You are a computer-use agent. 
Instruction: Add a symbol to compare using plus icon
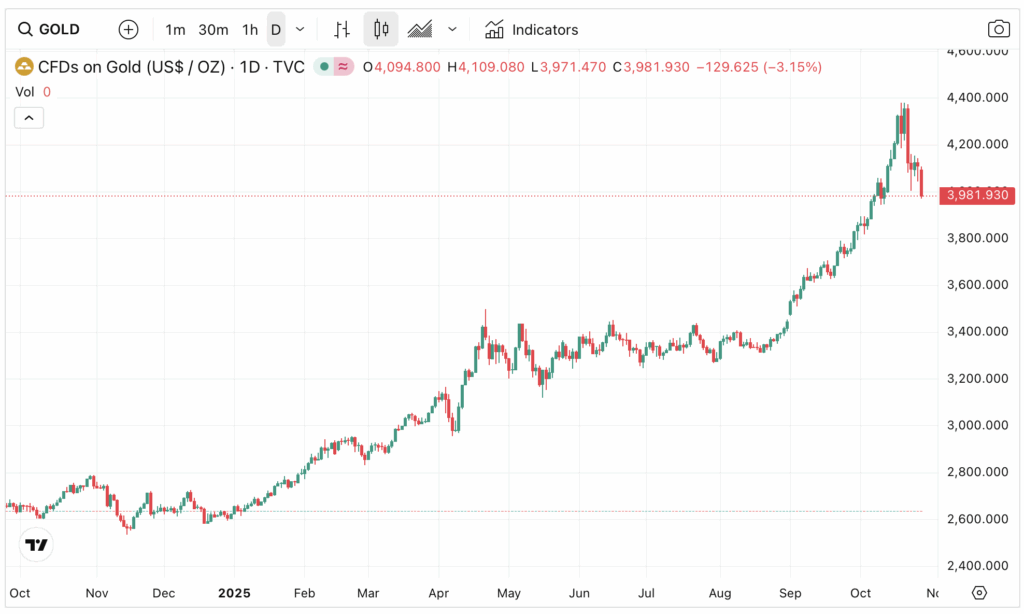[x=128, y=29]
